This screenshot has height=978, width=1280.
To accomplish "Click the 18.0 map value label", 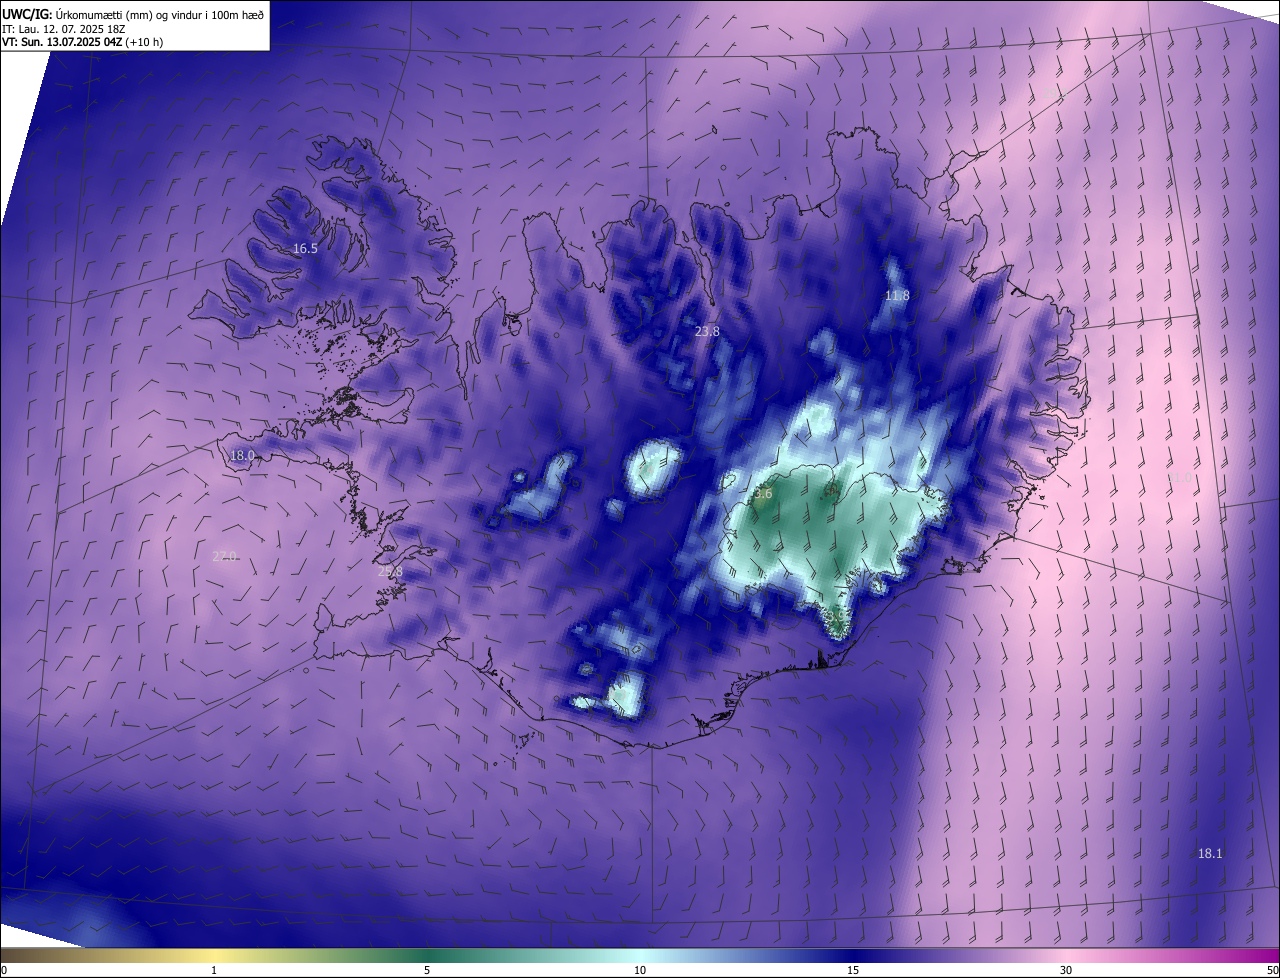I will point(243,455).
